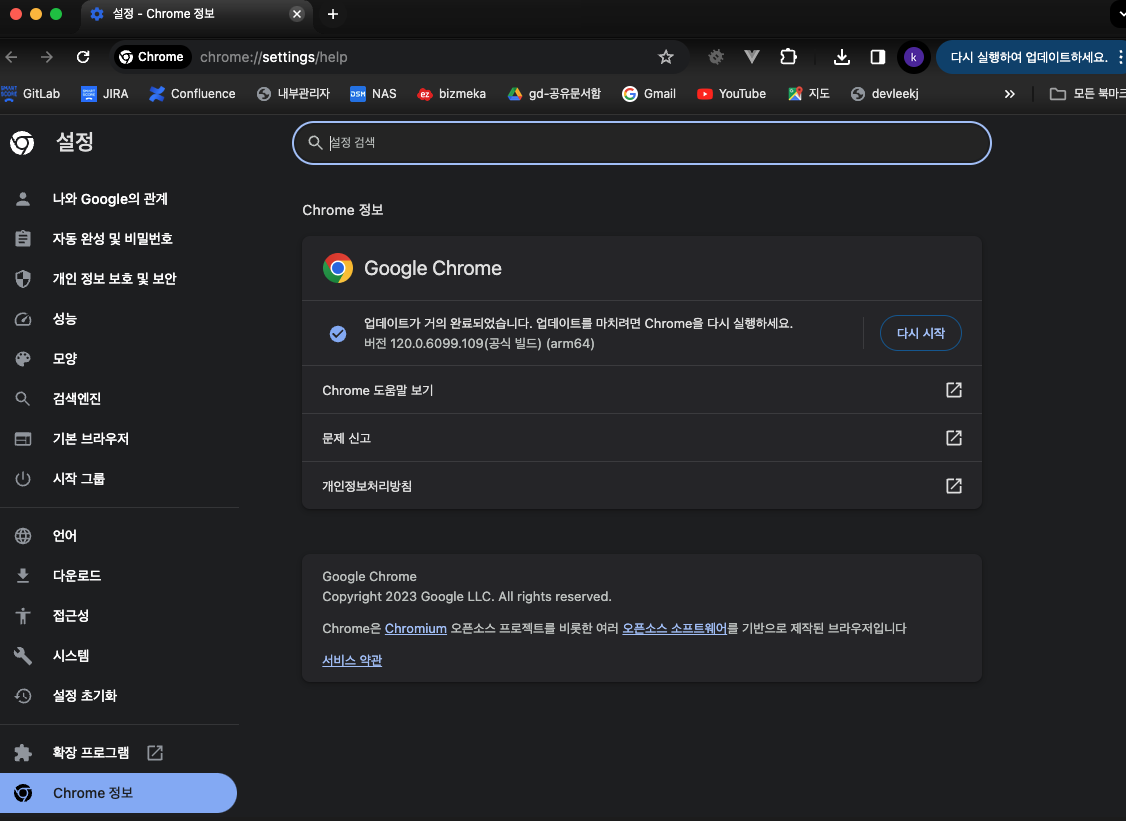This screenshot has height=821, width=1126.
Task: Click the 다시 시작 relaunch button
Action: [x=921, y=333]
